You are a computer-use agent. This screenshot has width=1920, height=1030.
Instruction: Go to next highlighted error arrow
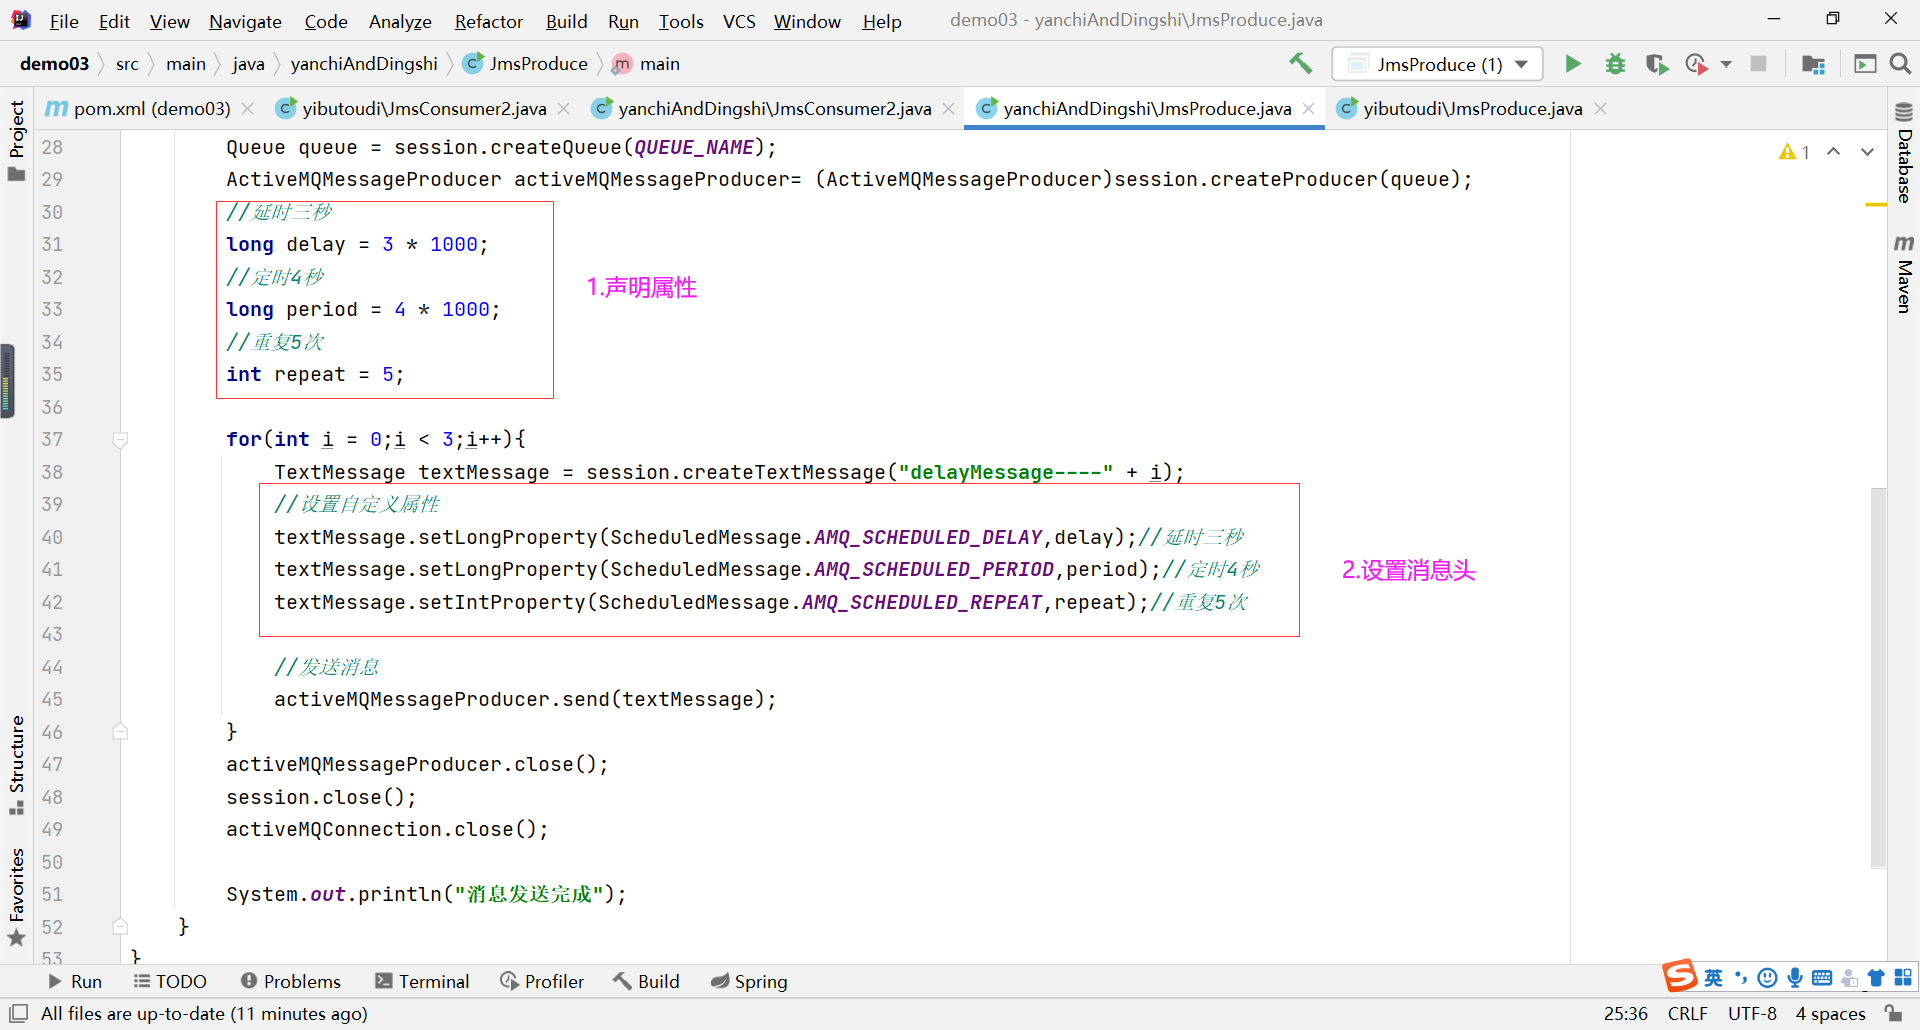pyautogui.click(x=1867, y=152)
